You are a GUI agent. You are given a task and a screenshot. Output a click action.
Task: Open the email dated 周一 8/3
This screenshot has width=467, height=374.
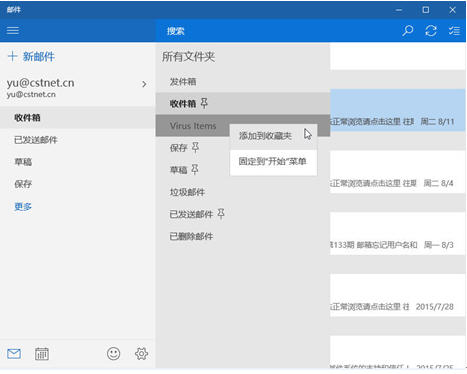[x=398, y=233]
